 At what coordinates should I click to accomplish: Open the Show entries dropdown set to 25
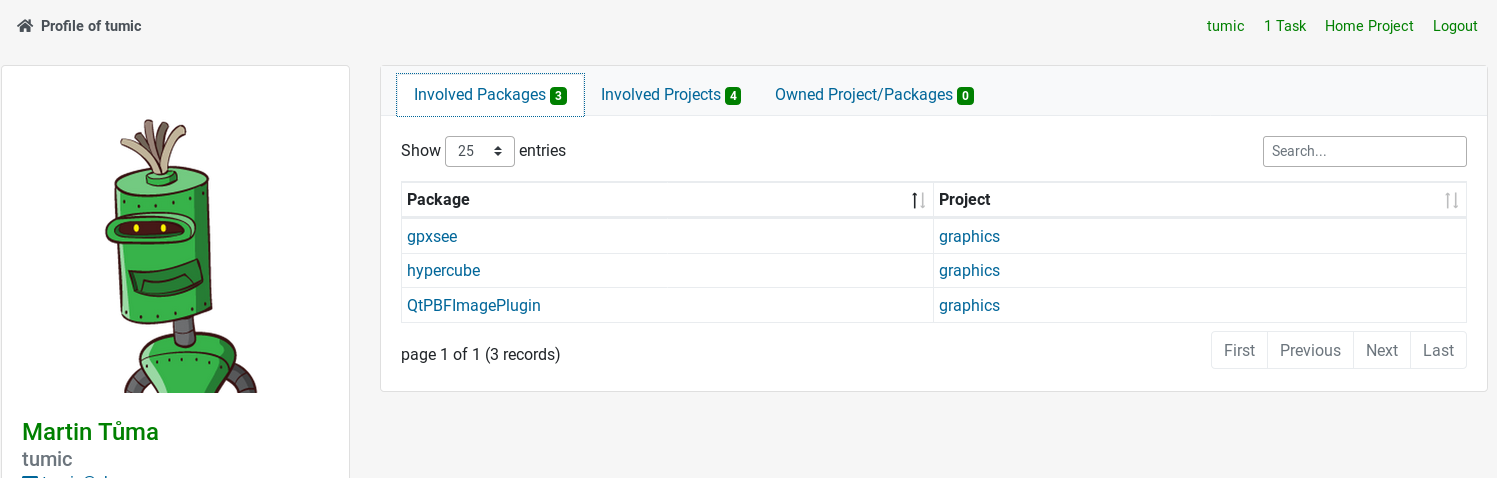480,151
